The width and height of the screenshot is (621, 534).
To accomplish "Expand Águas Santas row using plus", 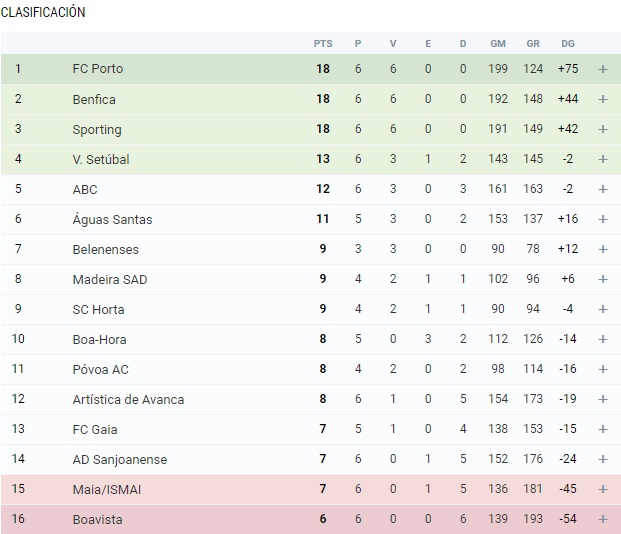I will tap(603, 219).
